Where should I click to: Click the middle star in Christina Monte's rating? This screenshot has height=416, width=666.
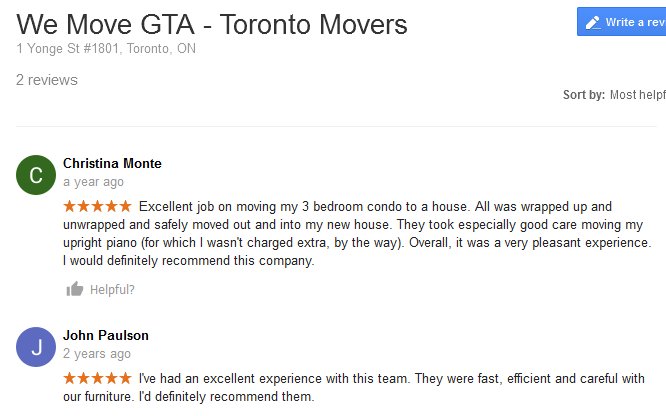97,206
